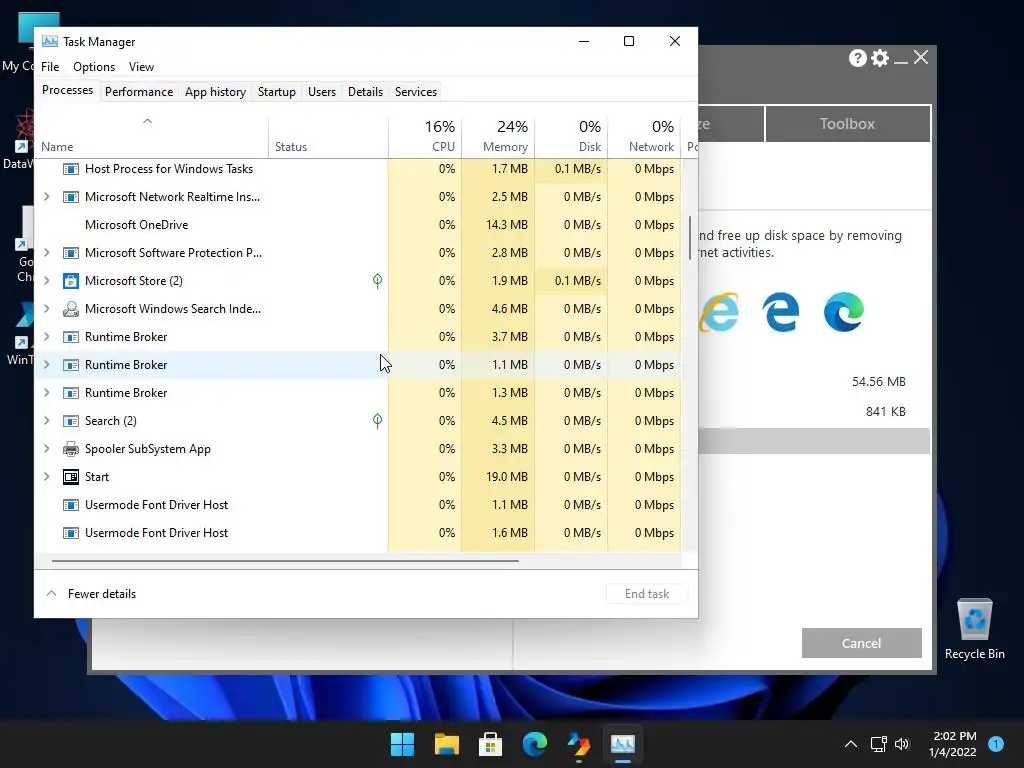This screenshot has height=768, width=1024.
Task: Open Microsoft Store from the taskbar
Action: tap(490, 744)
